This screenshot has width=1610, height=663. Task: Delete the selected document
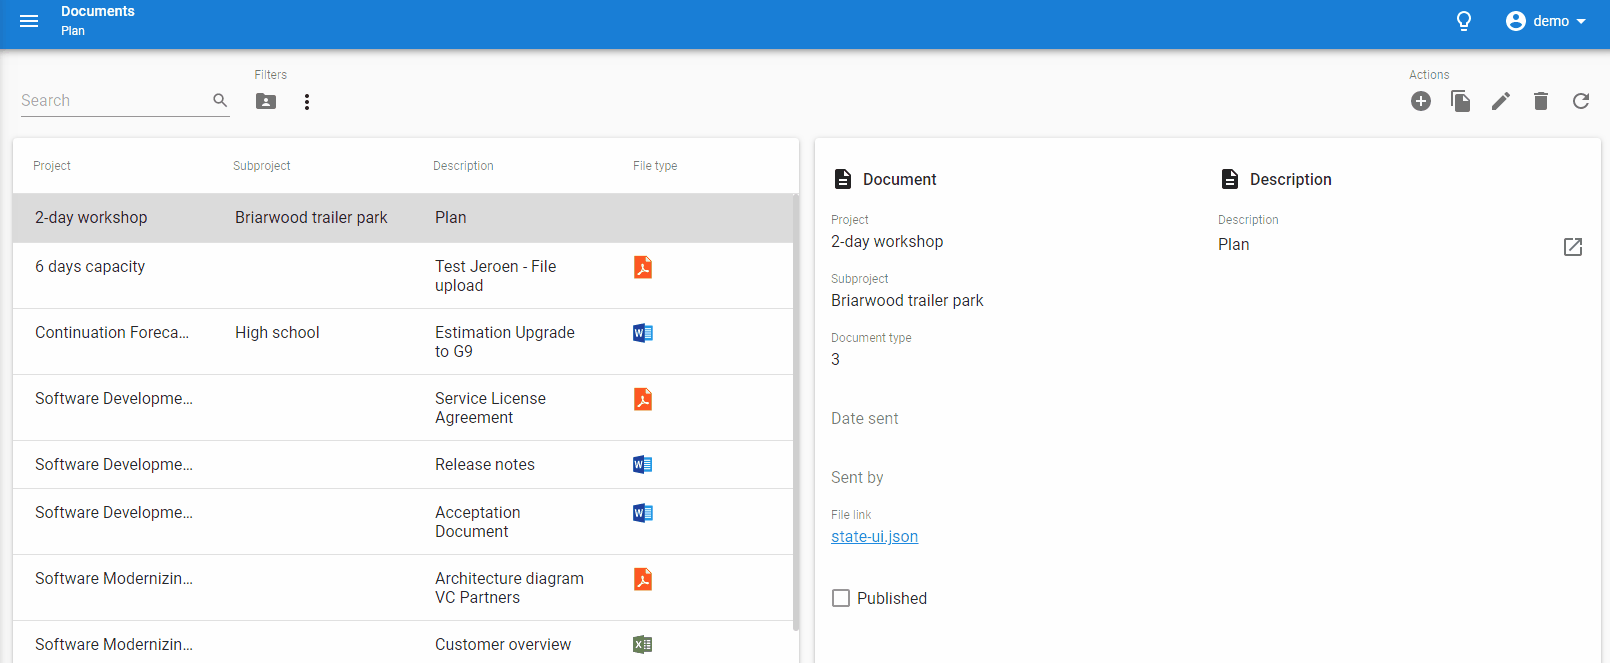coord(1541,101)
